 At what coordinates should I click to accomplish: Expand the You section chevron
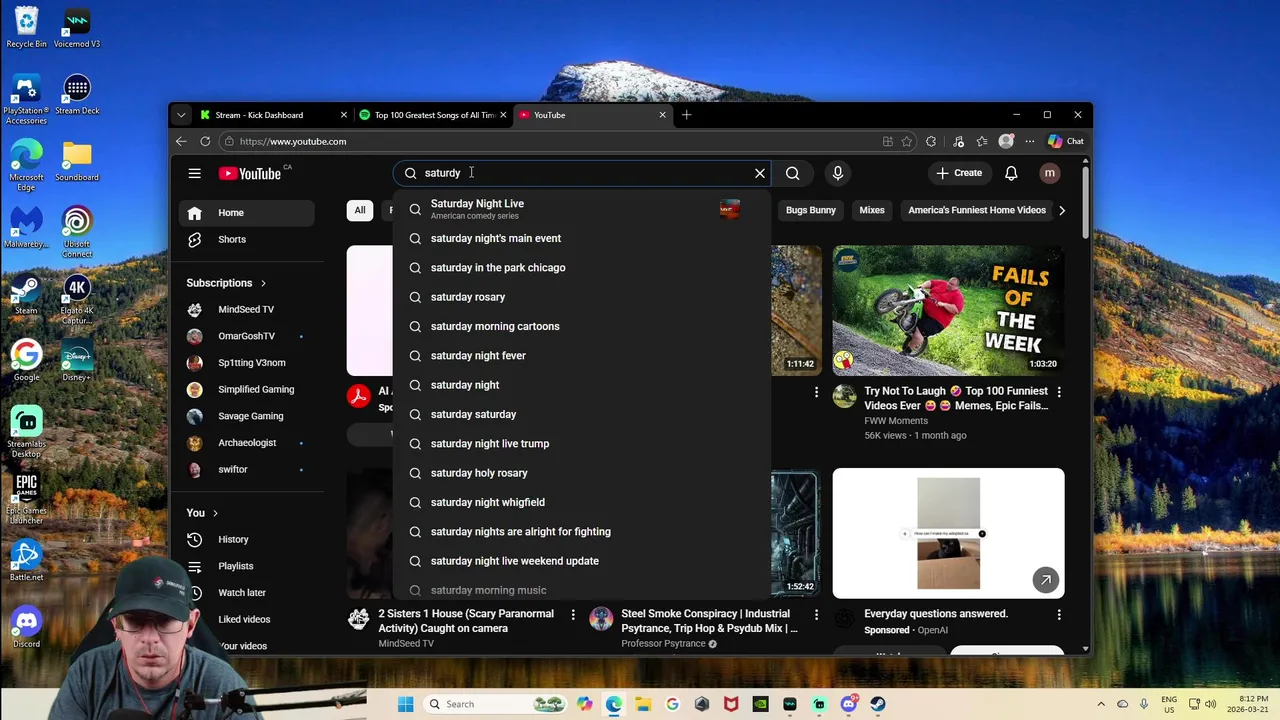point(214,513)
